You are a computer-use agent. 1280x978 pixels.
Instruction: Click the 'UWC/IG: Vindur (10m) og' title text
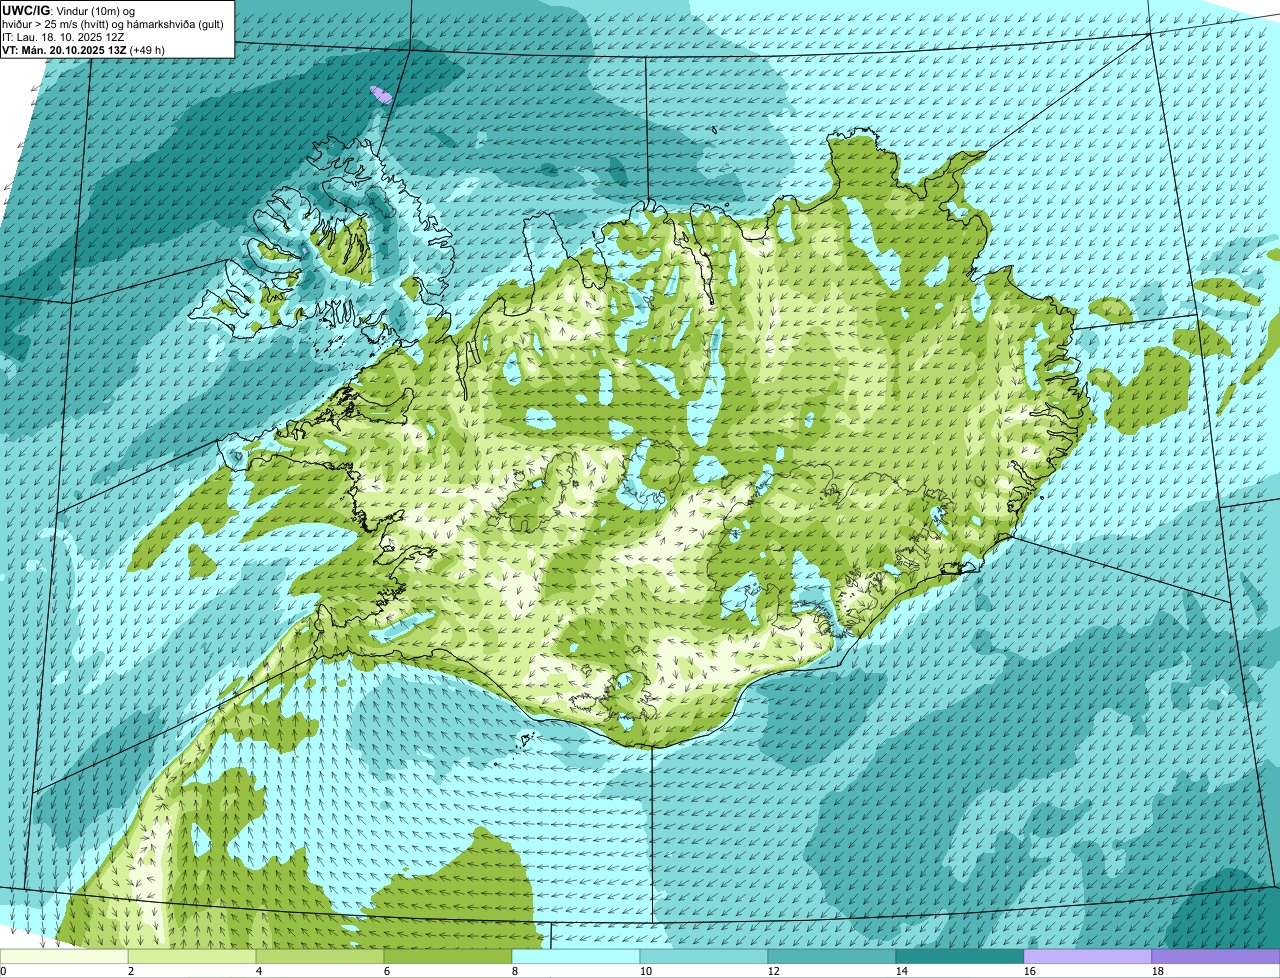click(69, 11)
